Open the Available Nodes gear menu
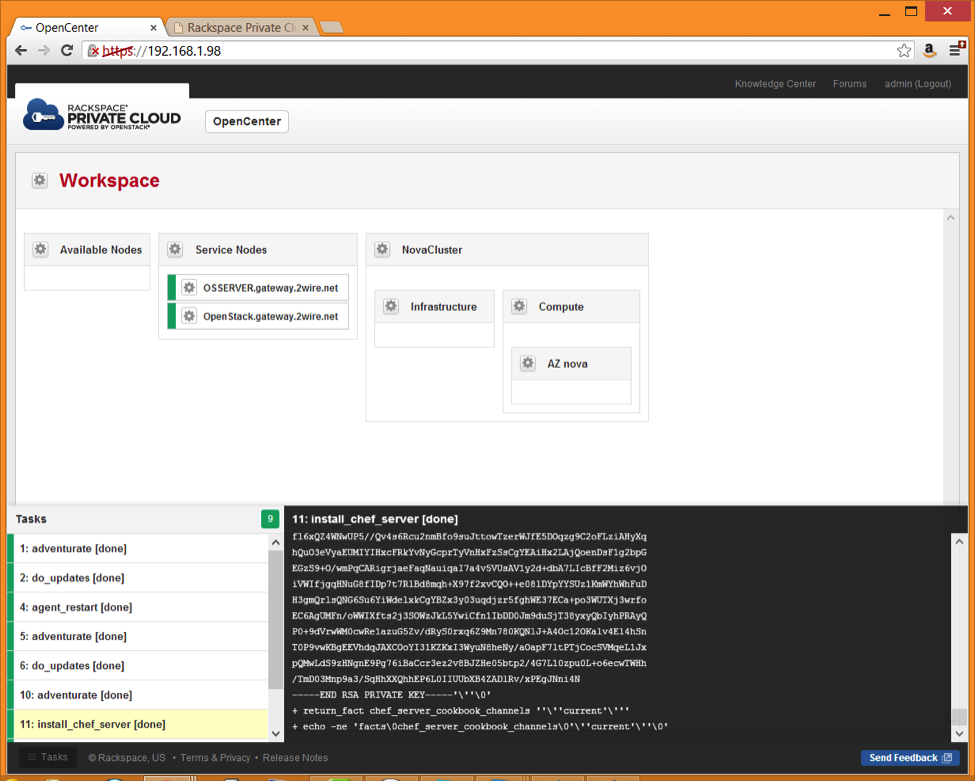975x782 pixels. coord(40,249)
